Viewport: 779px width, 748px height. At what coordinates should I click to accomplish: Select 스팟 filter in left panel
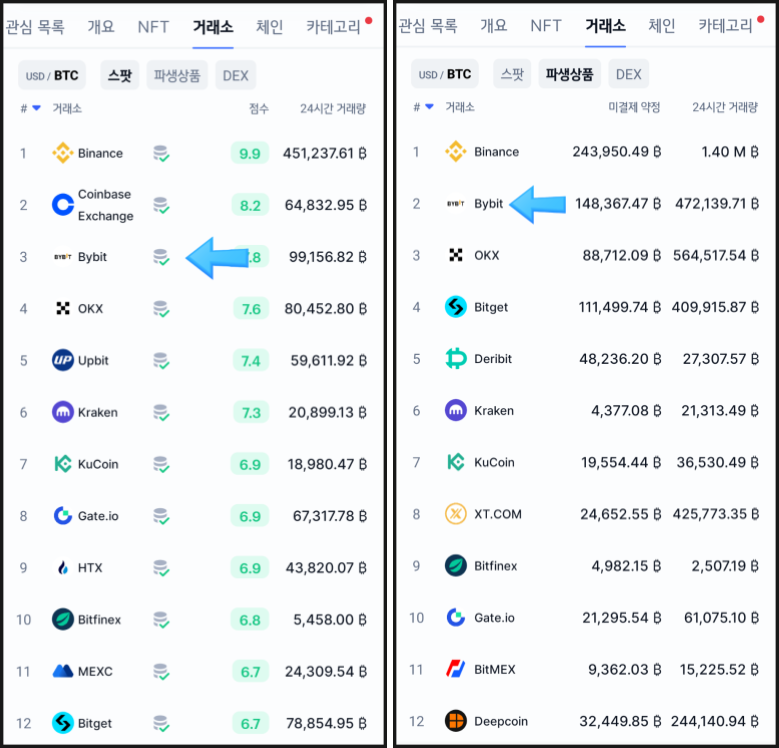(x=120, y=75)
